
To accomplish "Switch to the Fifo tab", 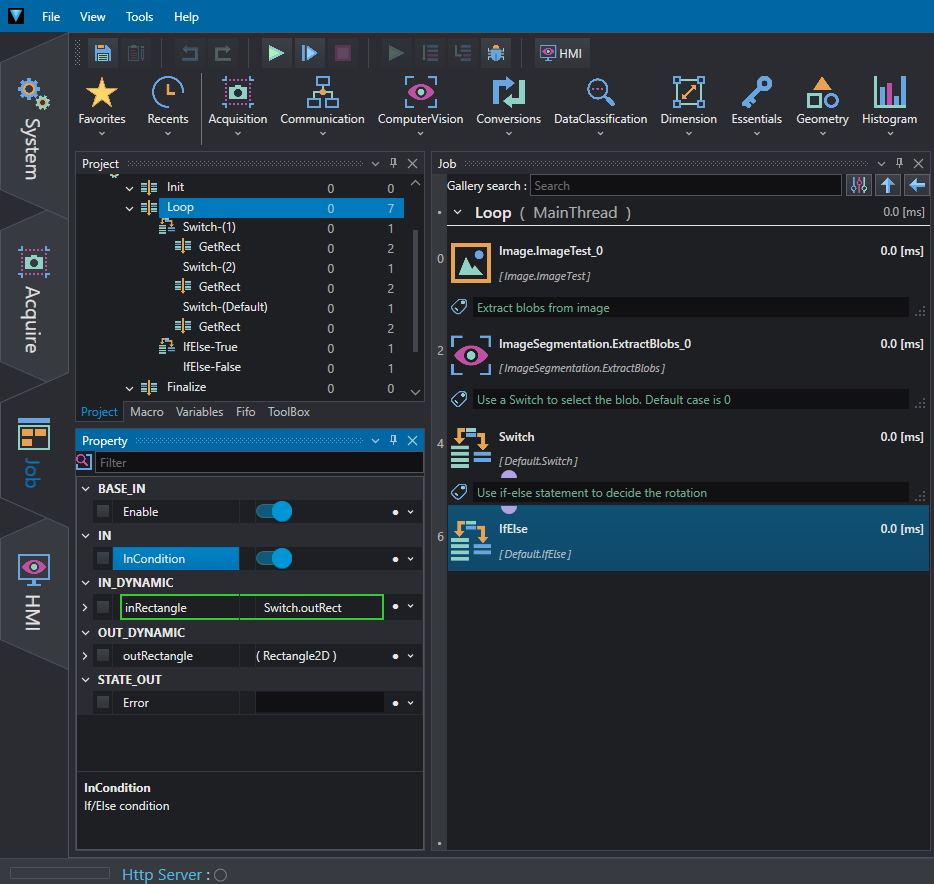I will pos(245,412).
